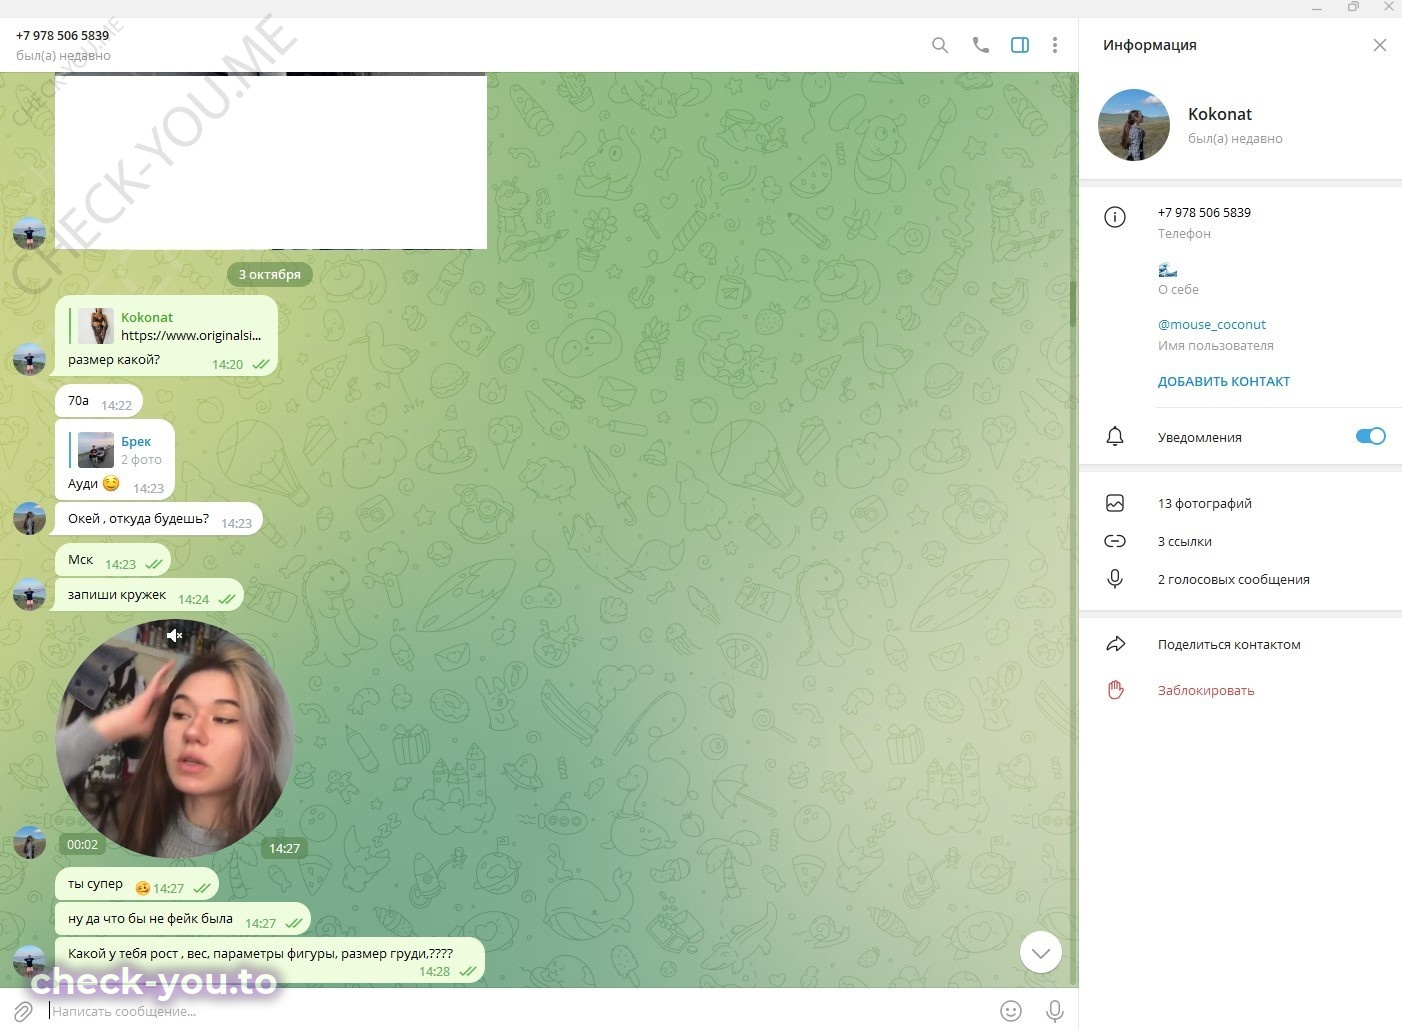Jump to bottom with the down-arrow button
Screen dimensions: 1402x1029
point(1040,952)
